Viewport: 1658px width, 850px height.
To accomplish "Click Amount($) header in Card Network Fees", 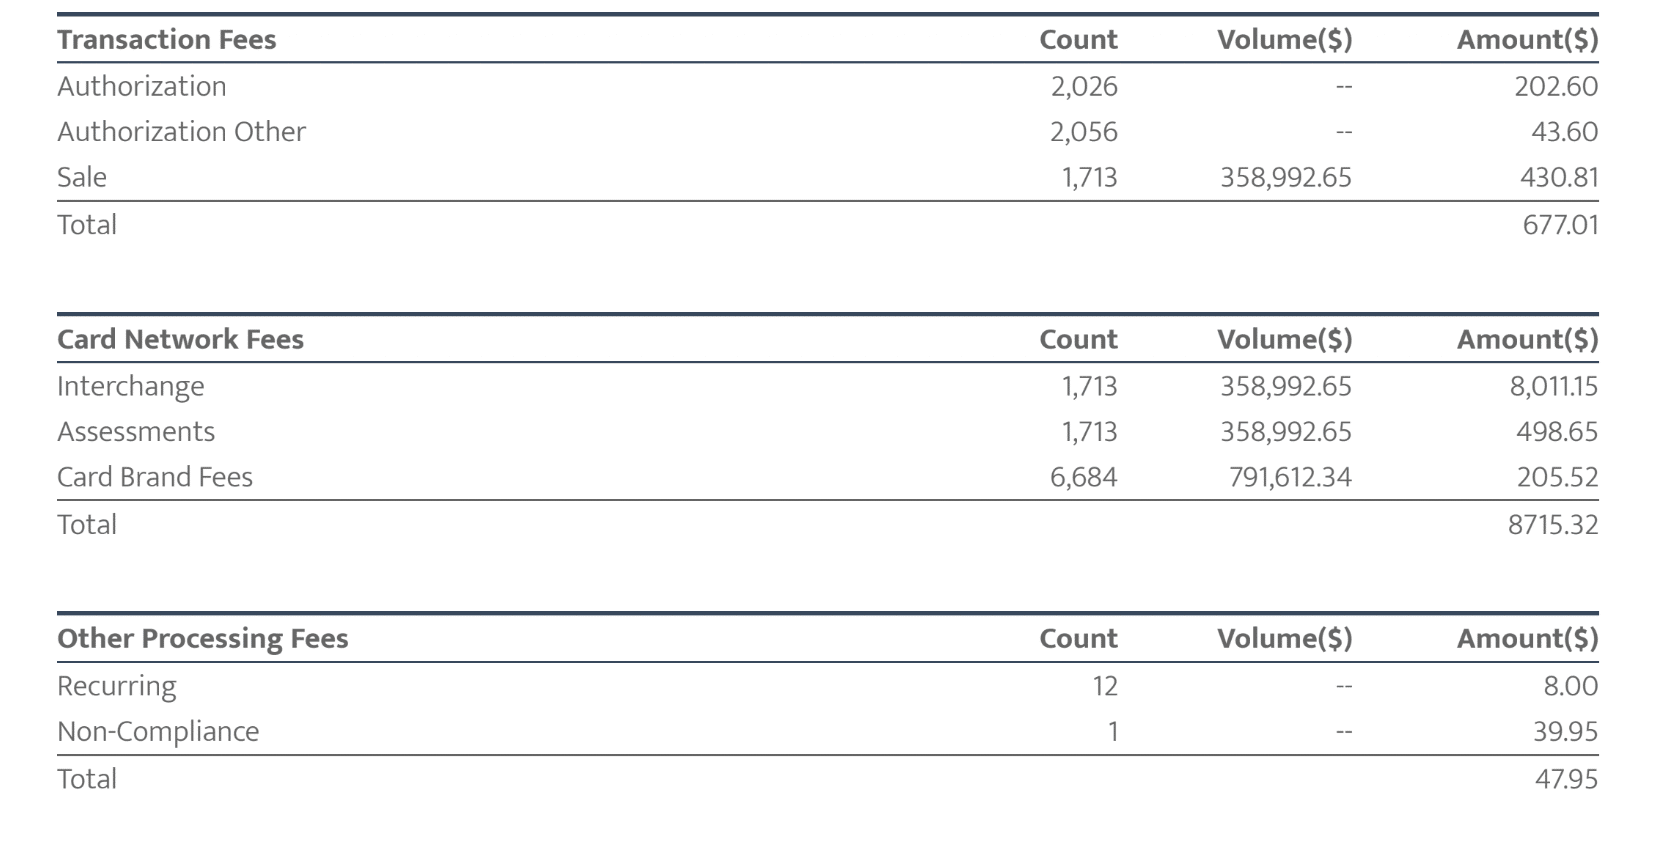I will [x=1527, y=339].
